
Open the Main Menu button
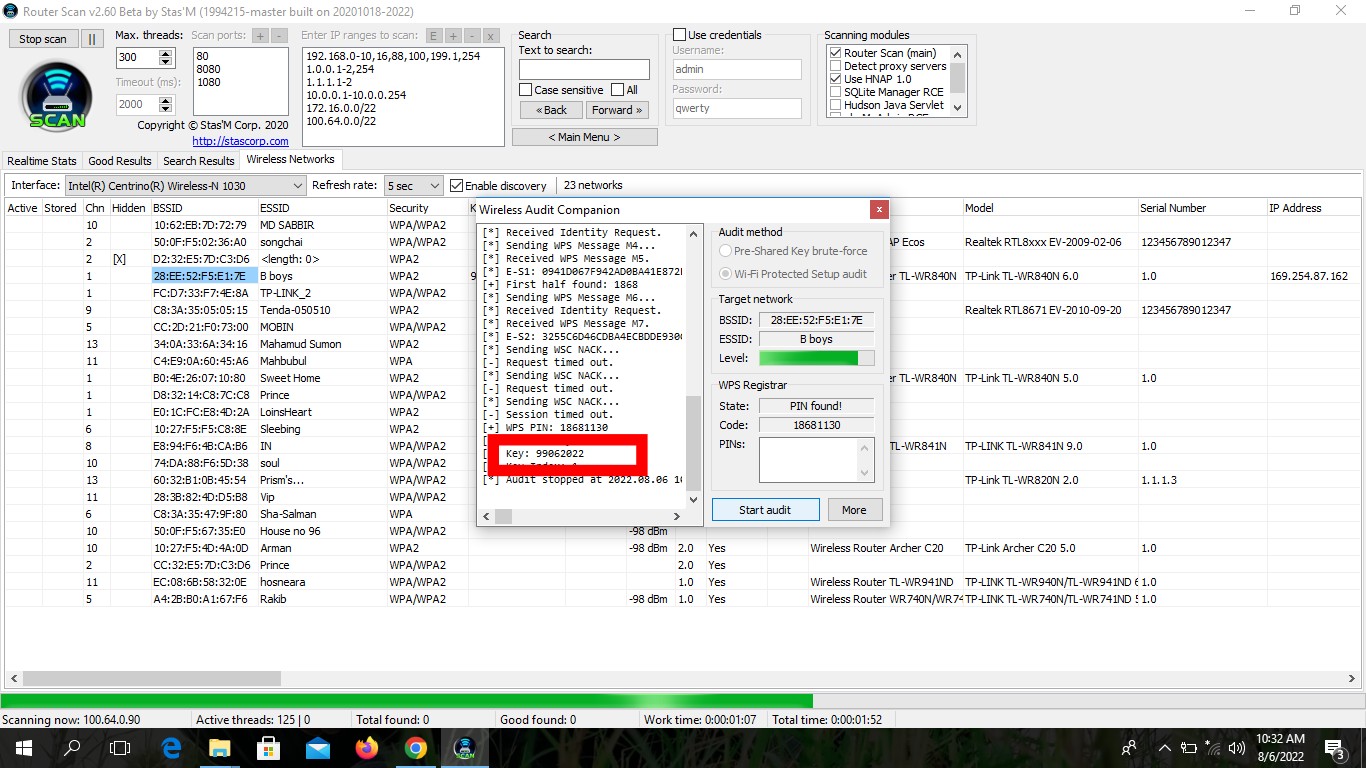click(585, 137)
